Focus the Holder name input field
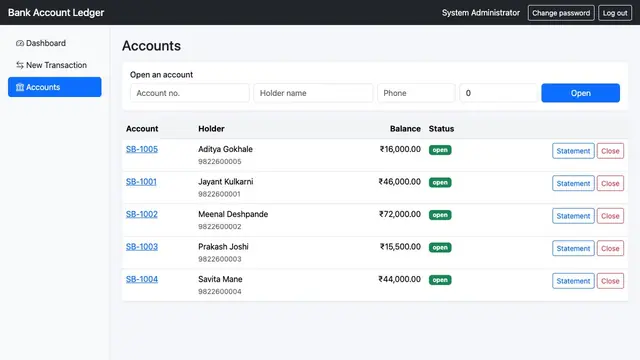Viewport: 640px width, 360px height. pyautogui.click(x=313, y=93)
